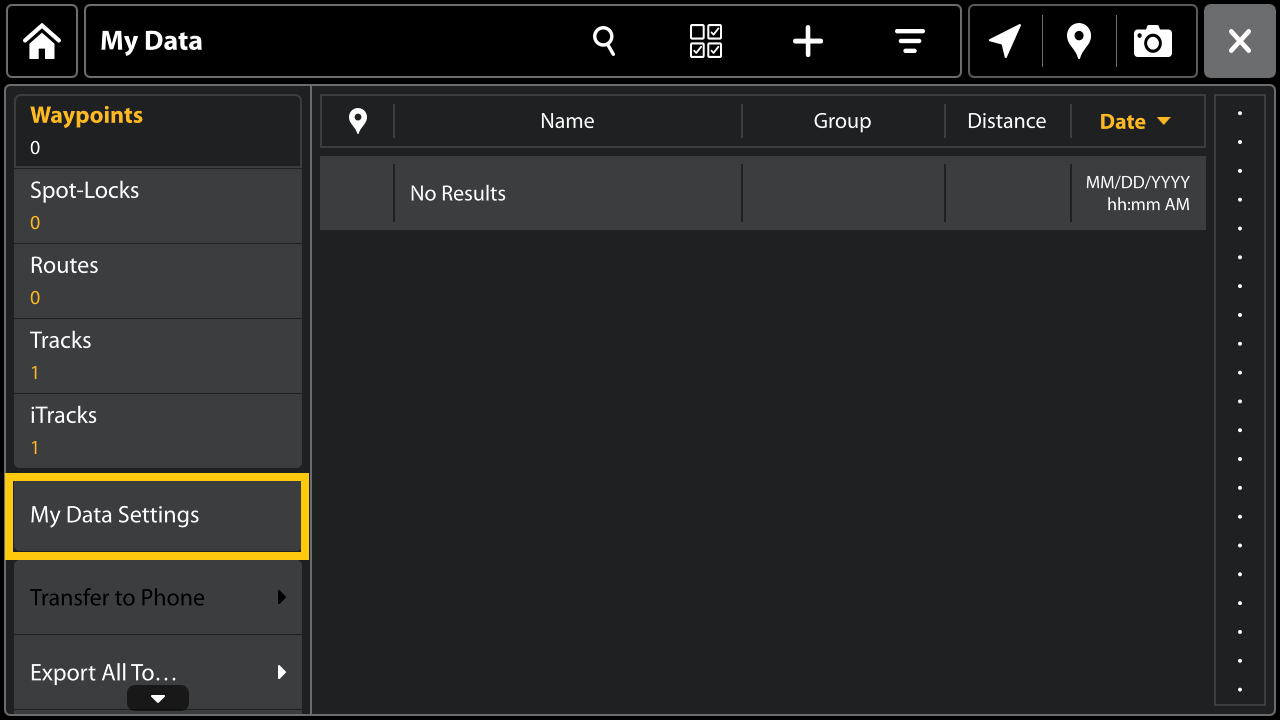Viewport: 1280px width, 720px height.
Task: Sort the list by Distance column
Action: tap(1006, 121)
